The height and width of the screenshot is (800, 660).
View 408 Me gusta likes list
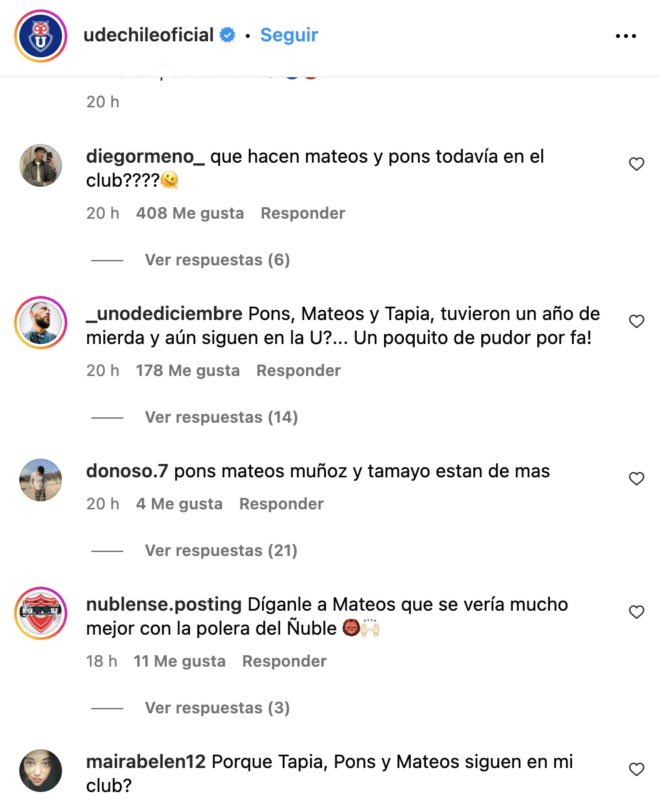pyautogui.click(x=190, y=213)
